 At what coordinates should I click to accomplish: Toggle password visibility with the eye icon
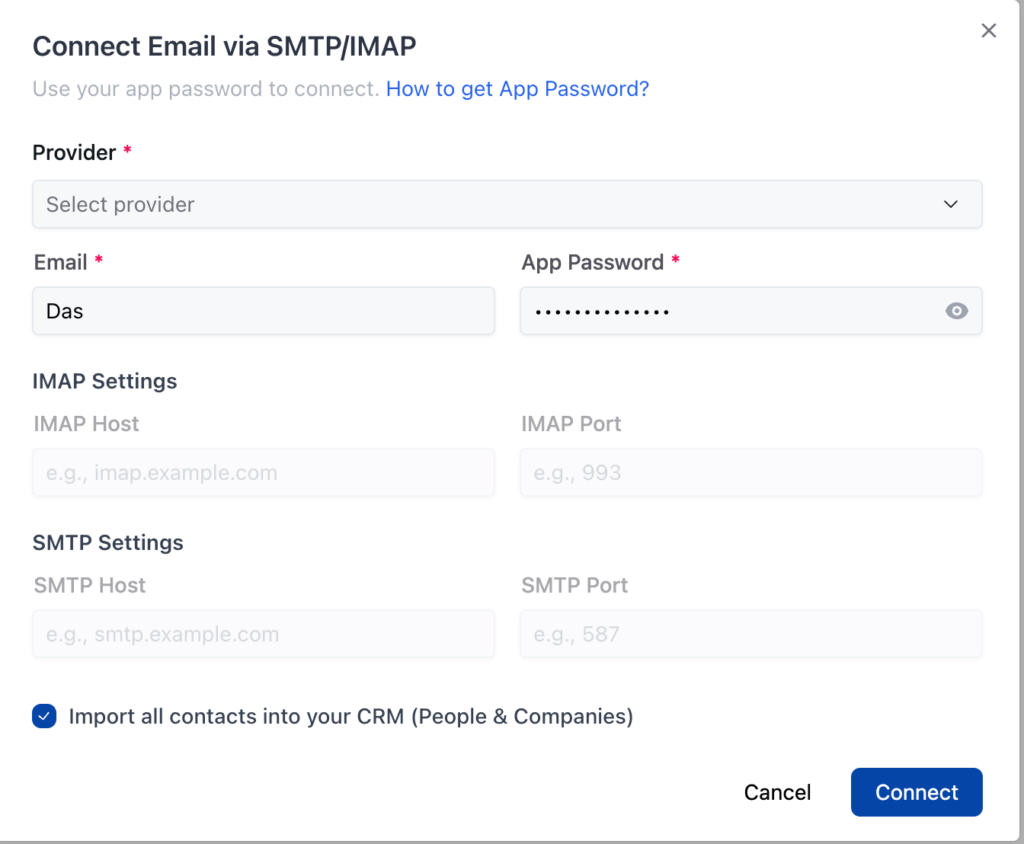pyautogui.click(x=957, y=311)
